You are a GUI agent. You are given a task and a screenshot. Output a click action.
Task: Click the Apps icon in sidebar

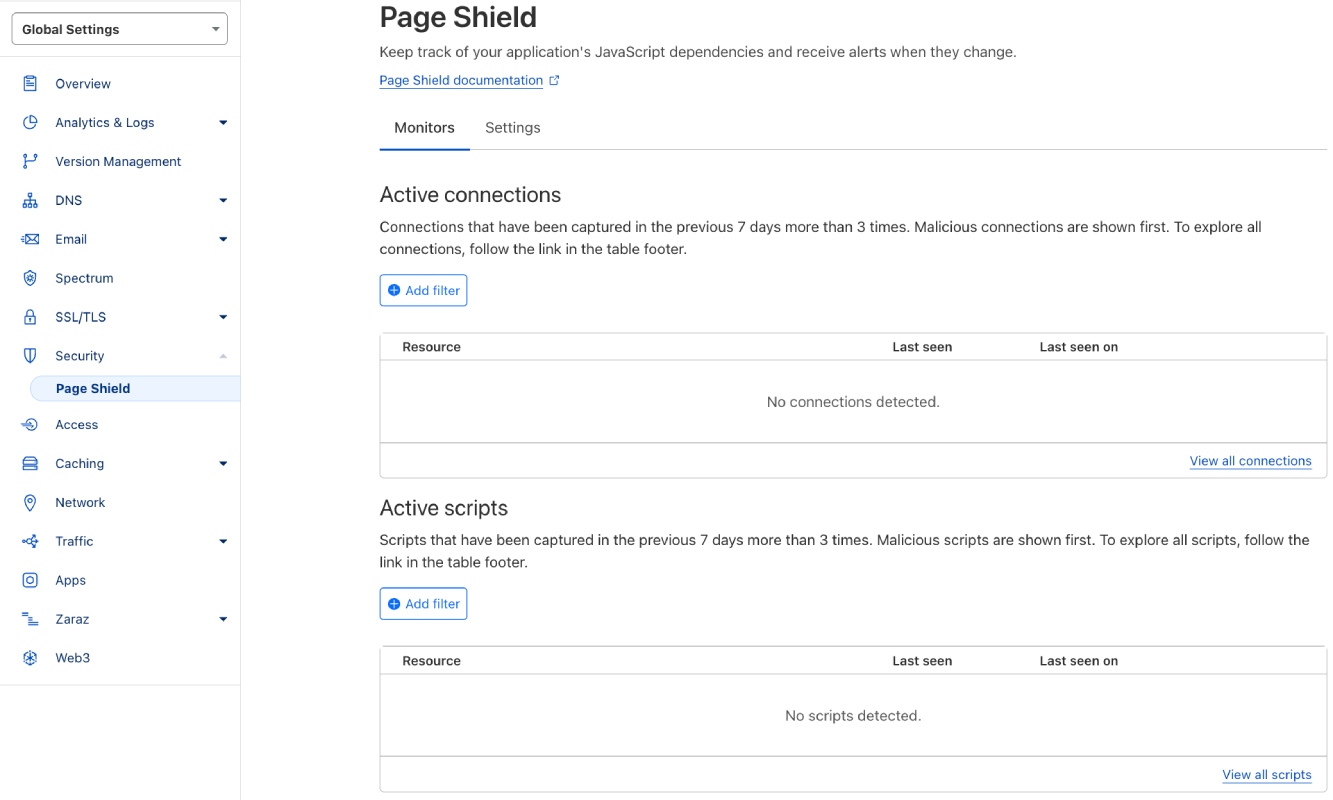[30, 580]
